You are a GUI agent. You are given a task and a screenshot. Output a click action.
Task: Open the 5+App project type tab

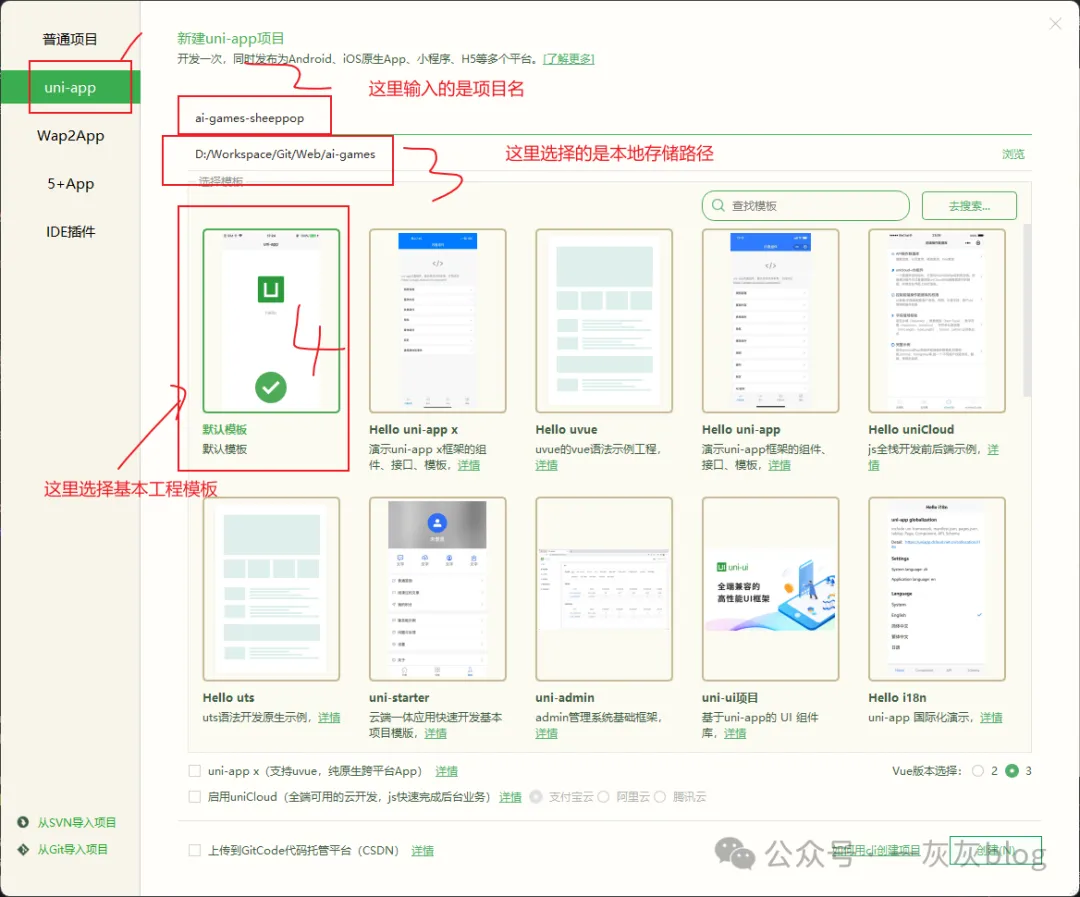click(x=70, y=184)
